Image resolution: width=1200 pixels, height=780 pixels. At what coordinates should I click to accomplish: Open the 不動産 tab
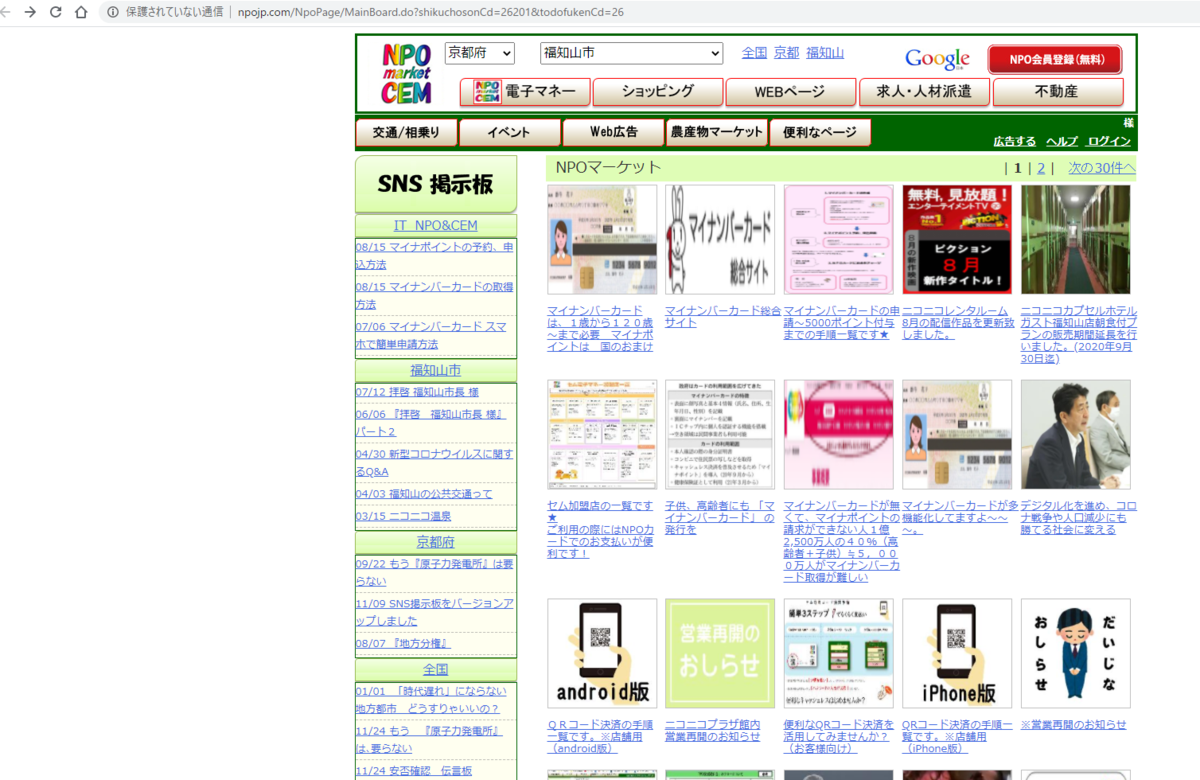tap(1058, 92)
